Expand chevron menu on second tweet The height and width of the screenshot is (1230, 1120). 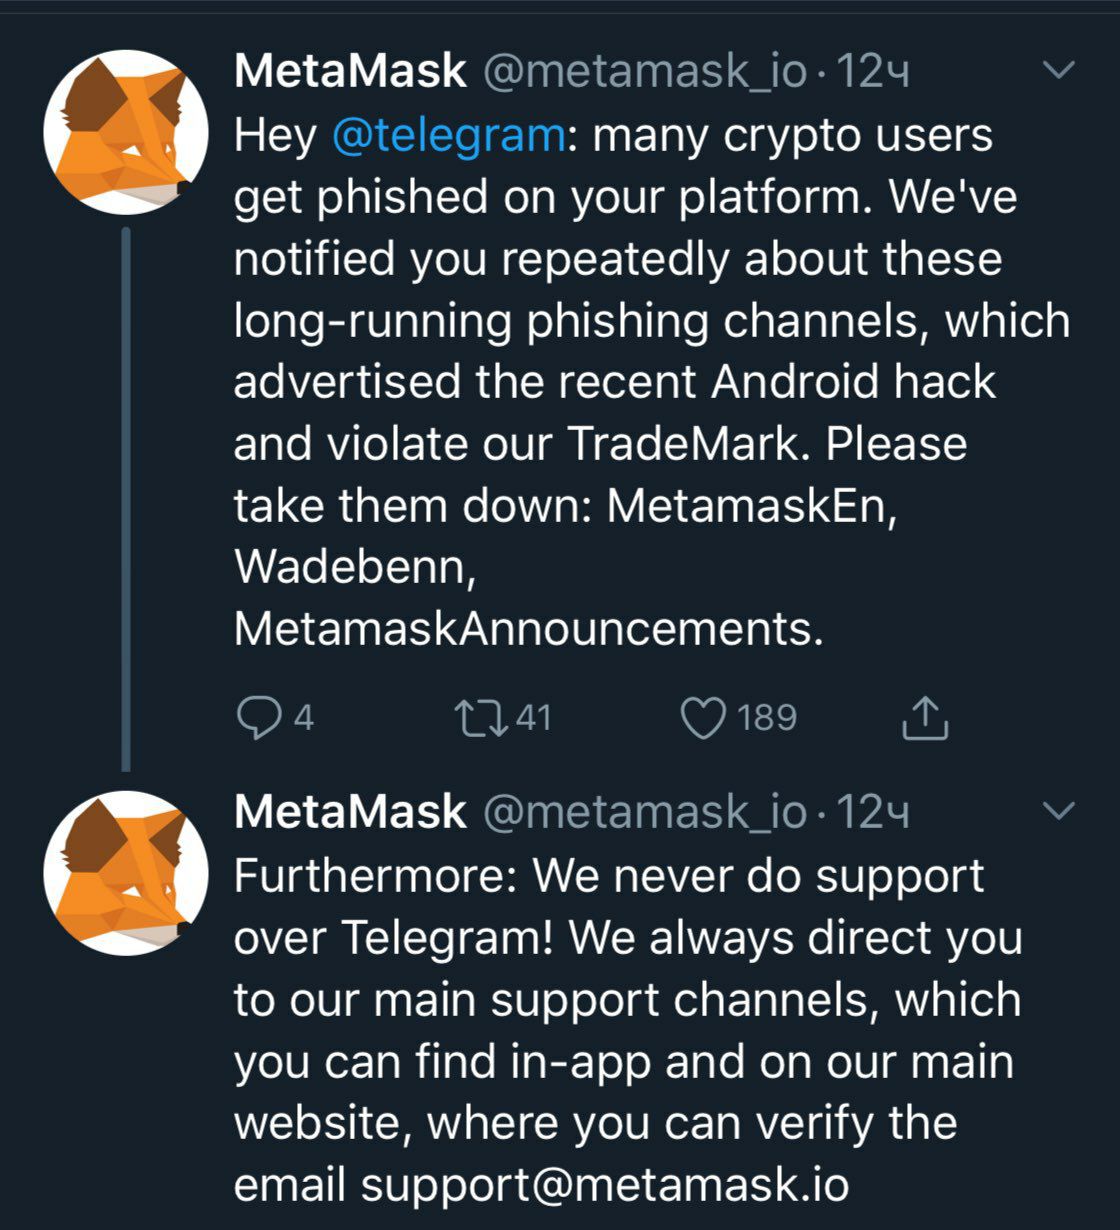pyautogui.click(x=1058, y=810)
